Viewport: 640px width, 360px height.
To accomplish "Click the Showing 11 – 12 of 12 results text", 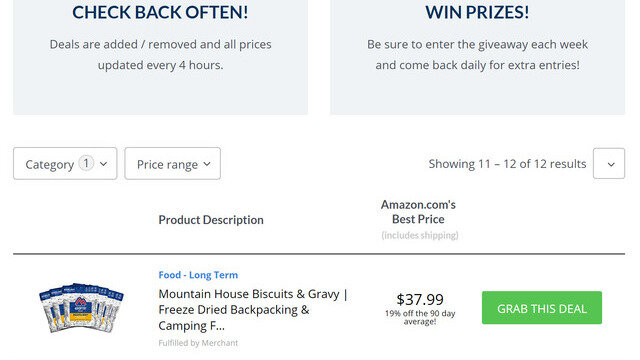I will click(507, 164).
